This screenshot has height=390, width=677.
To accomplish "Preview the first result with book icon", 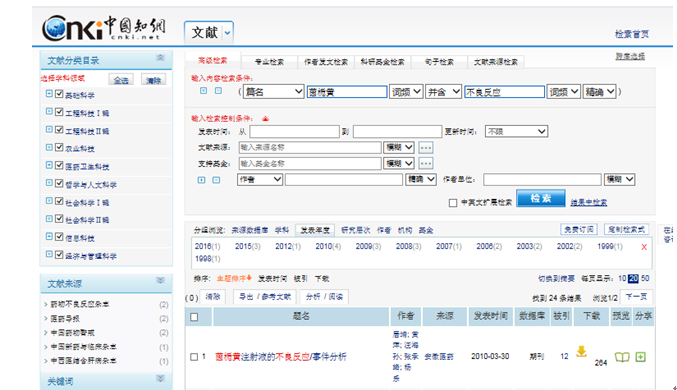I will [x=622, y=357].
